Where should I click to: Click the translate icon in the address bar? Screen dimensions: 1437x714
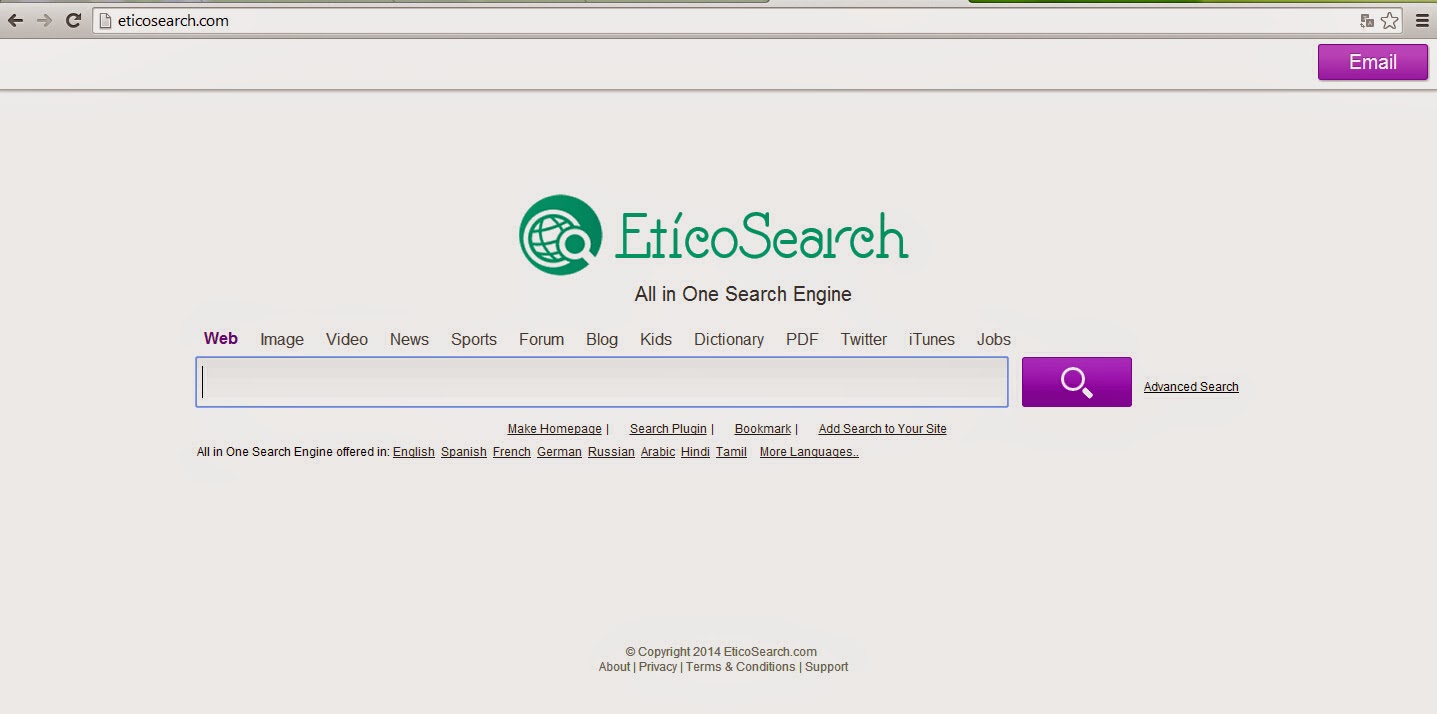(1367, 20)
